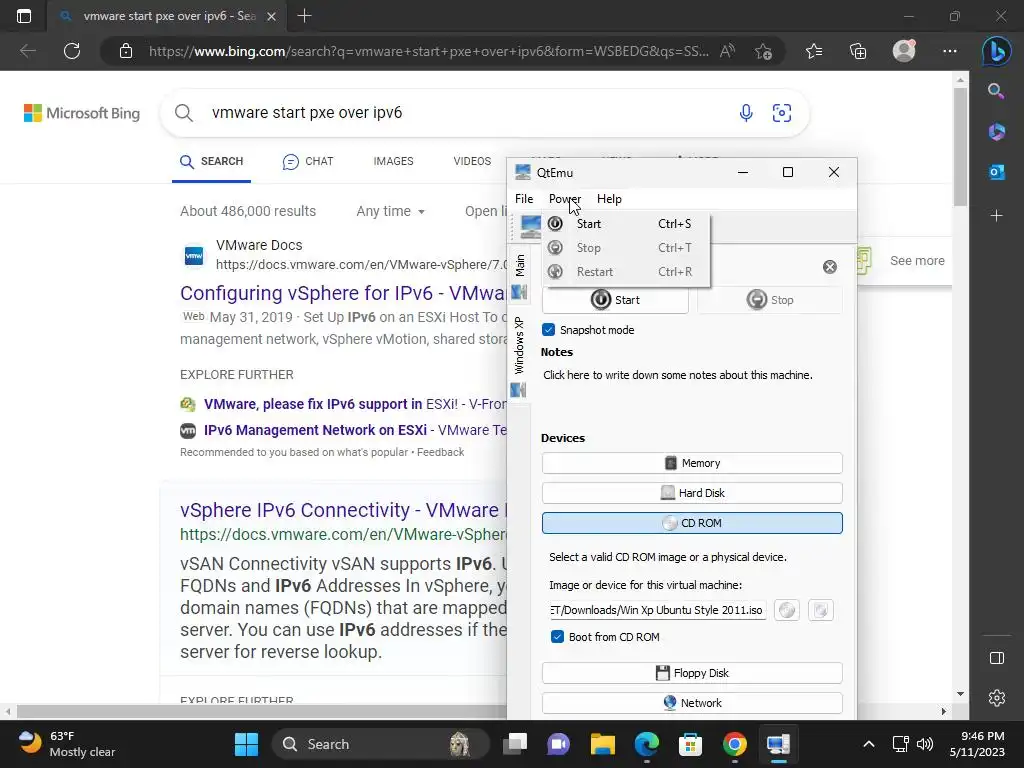
Task: Open the Outlook icon in Edge sidebar
Action: [997, 172]
